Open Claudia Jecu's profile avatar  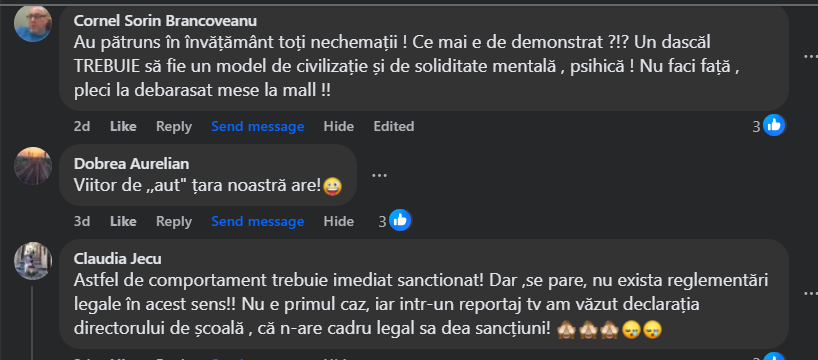pyautogui.click(x=32, y=260)
